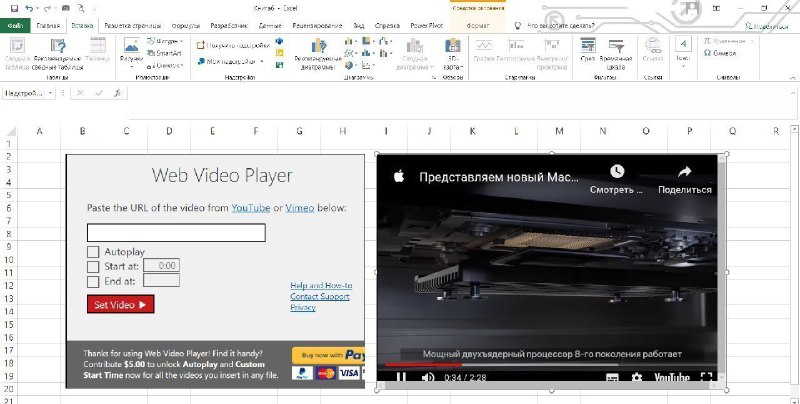Insert a Symbol (Символ)

pyautogui.click(x=719, y=53)
